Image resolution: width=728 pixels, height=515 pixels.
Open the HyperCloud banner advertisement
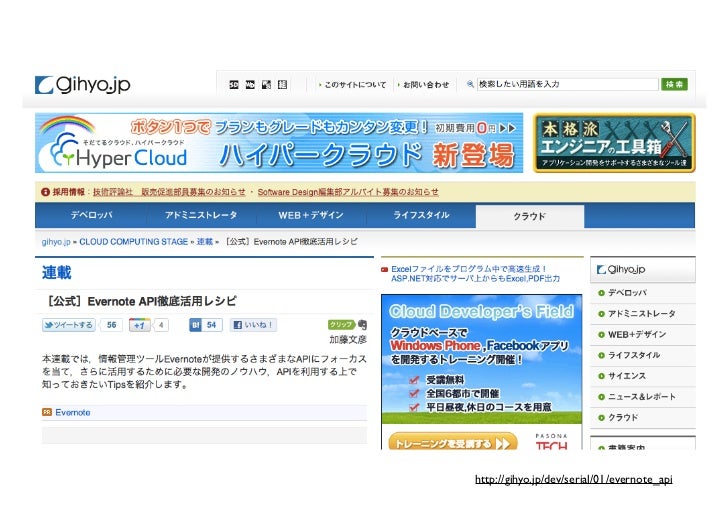click(x=279, y=143)
